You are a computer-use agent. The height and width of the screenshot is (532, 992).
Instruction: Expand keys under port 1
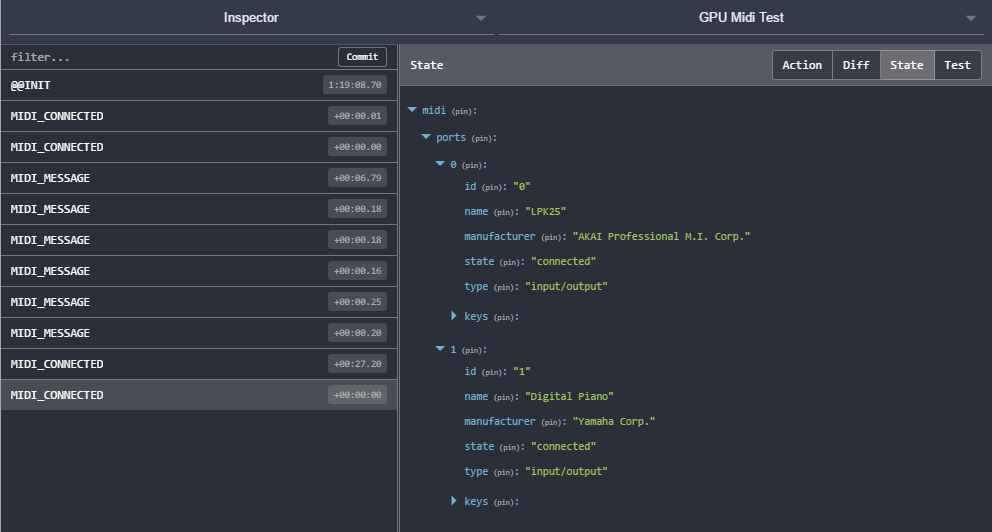(454, 500)
